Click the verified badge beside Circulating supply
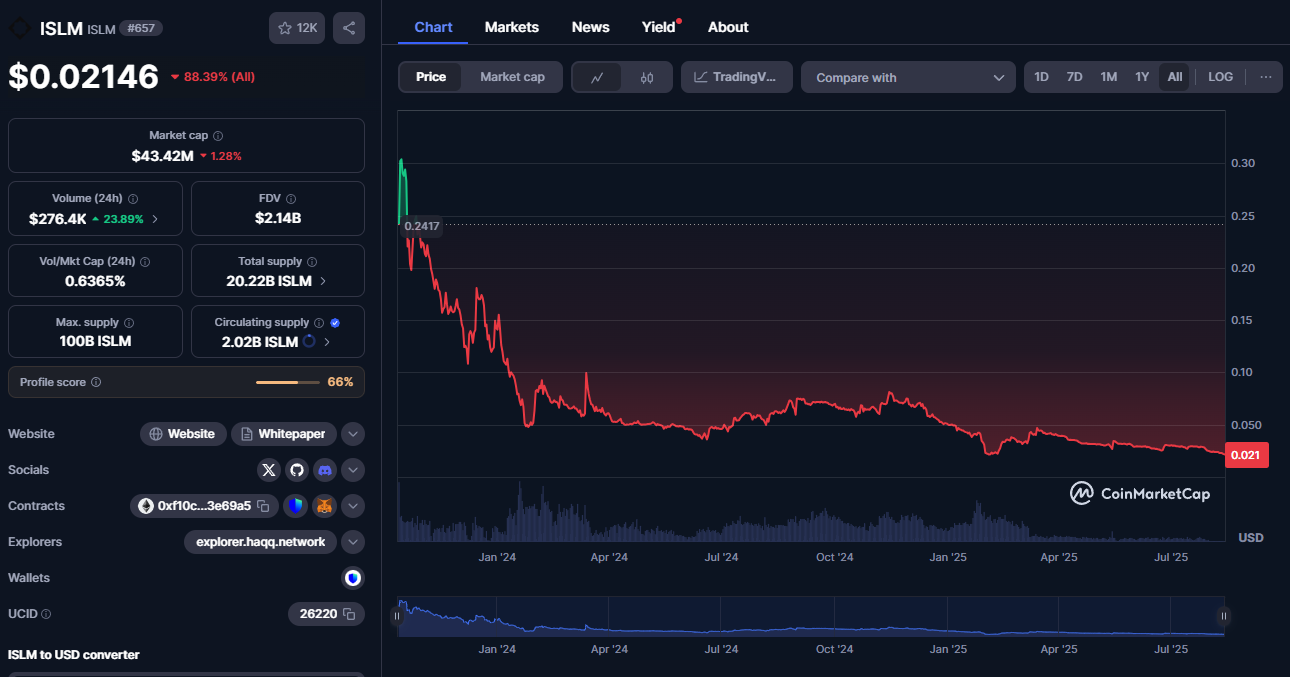The height and width of the screenshot is (677, 1290). (x=335, y=323)
